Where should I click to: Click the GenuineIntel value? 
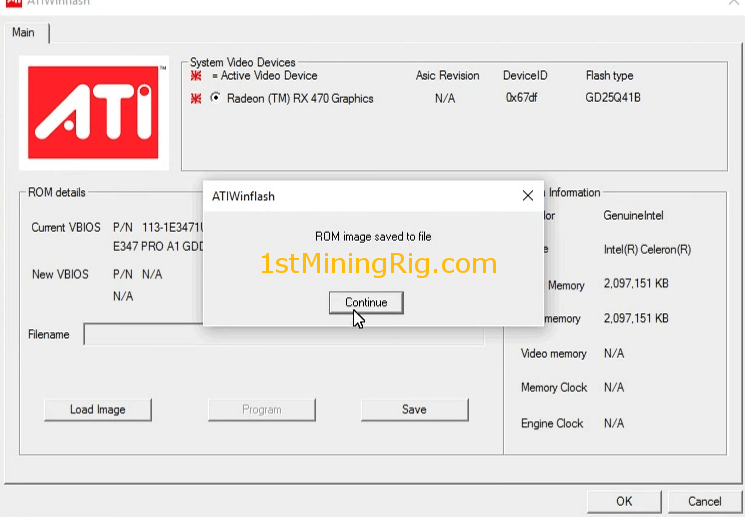633,216
